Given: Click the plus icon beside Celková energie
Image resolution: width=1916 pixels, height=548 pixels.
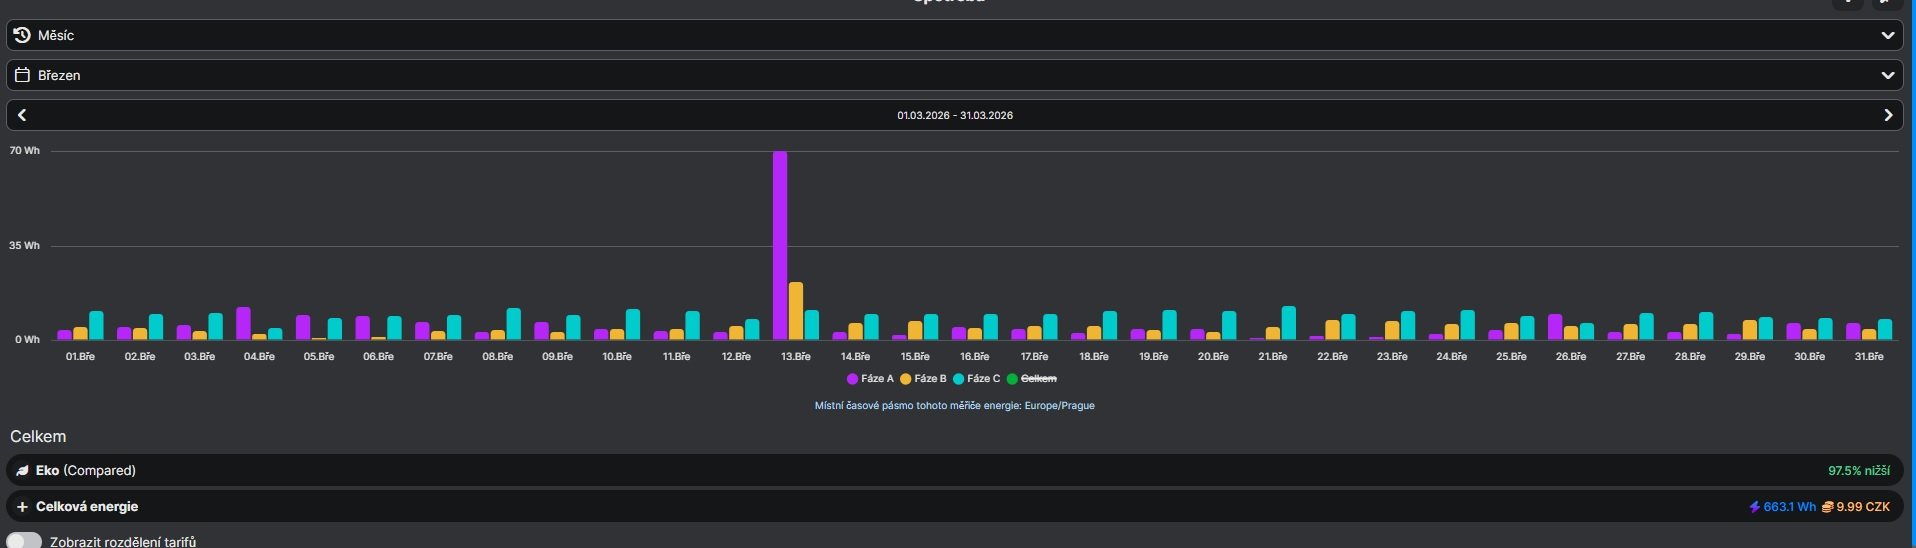Looking at the screenshot, I should 22,507.
